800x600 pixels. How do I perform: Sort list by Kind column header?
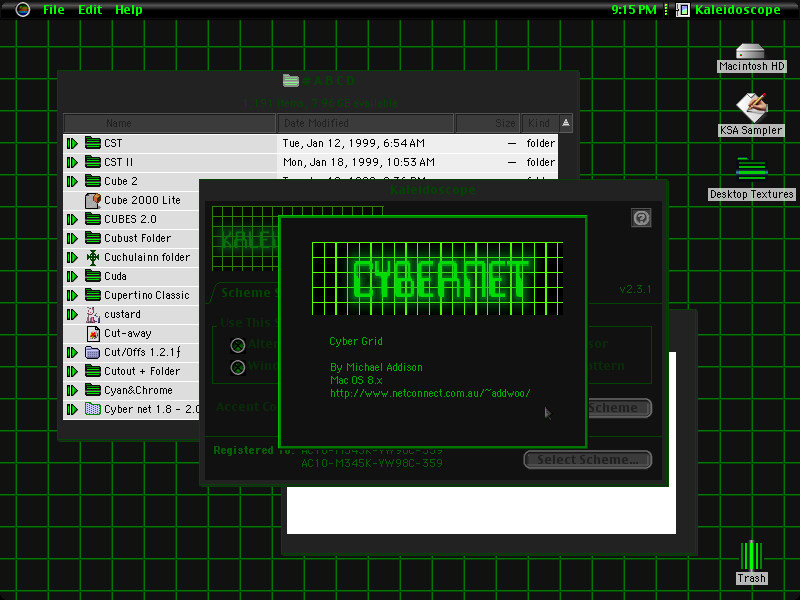(539, 123)
